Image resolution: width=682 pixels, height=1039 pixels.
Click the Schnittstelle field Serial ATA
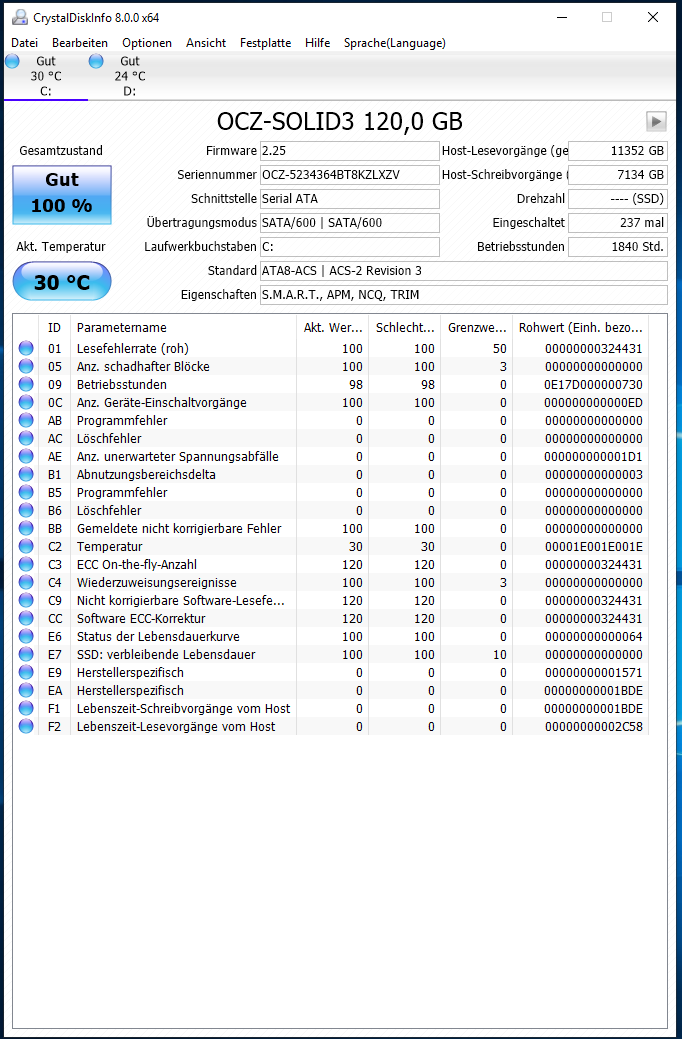pyautogui.click(x=349, y=199)
